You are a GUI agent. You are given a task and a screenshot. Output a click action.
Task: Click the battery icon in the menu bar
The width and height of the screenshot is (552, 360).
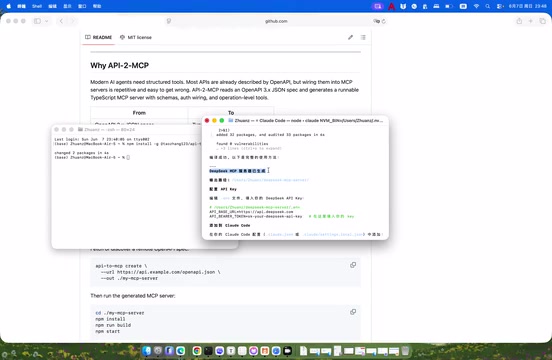click(449, 6)
